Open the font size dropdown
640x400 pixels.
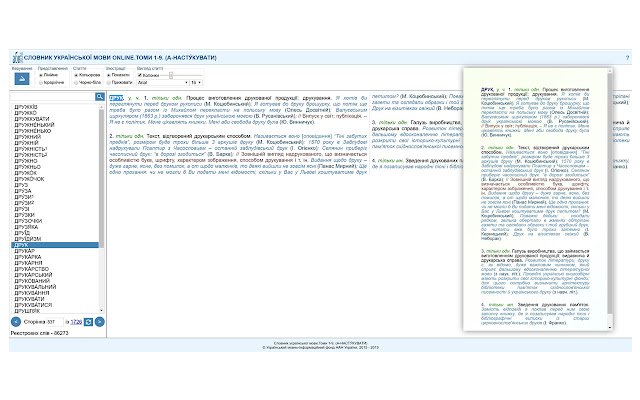(x=196, y=82)
